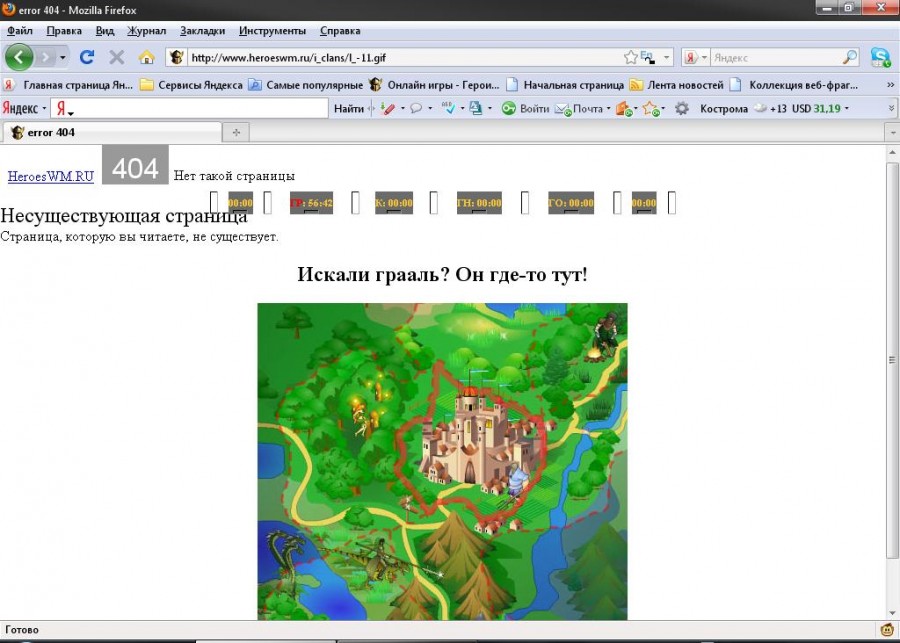Click the search magnifier icon
900x643 pixels.
tap(850, 57)
